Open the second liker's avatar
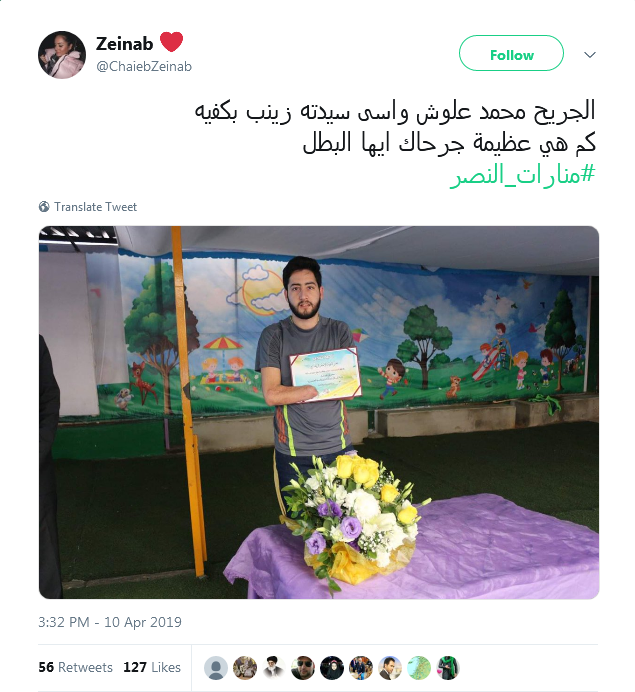Image resolution: width=635 pixels, height=692 pixels. (x=245, y=667)
